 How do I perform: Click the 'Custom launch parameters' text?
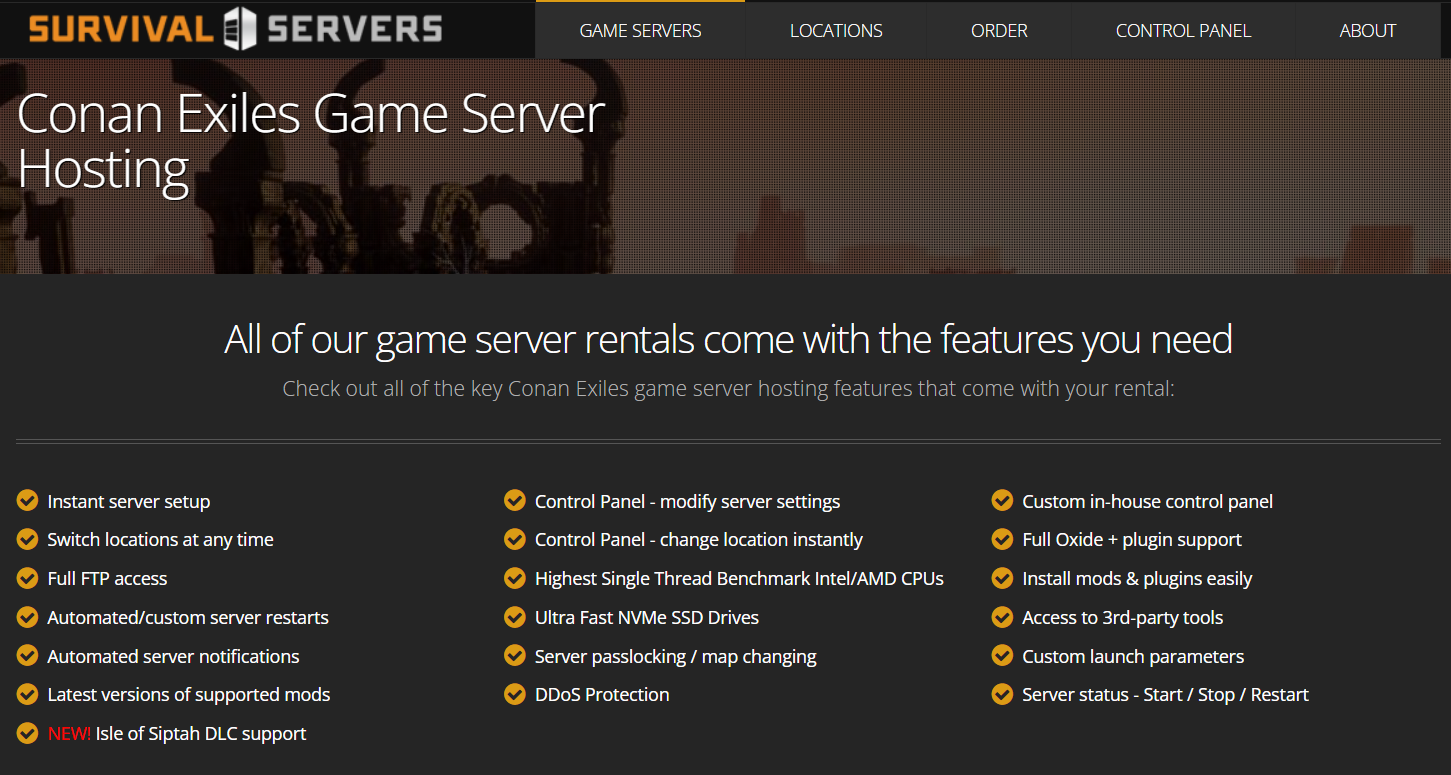(x=1133, y=657)
